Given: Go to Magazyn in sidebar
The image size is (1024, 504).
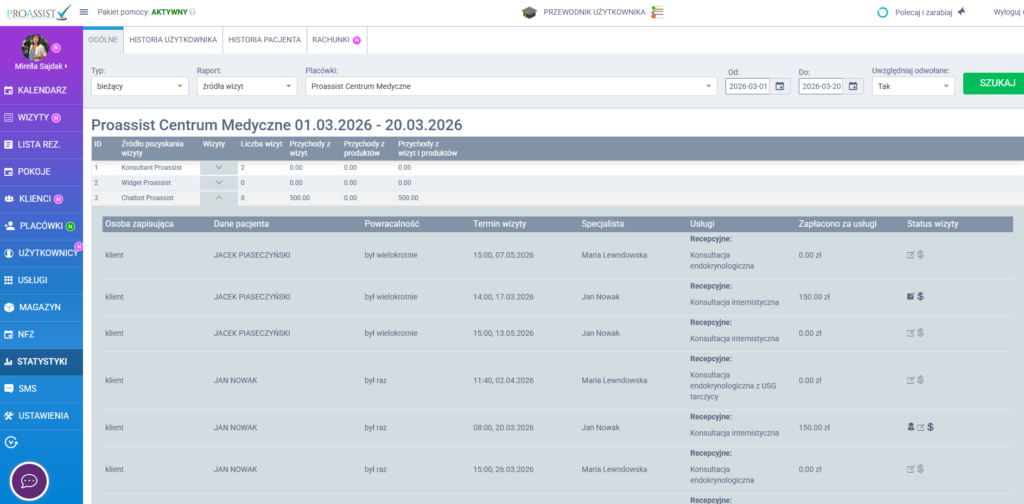Looking at the screenshot, I should (41, 307).
